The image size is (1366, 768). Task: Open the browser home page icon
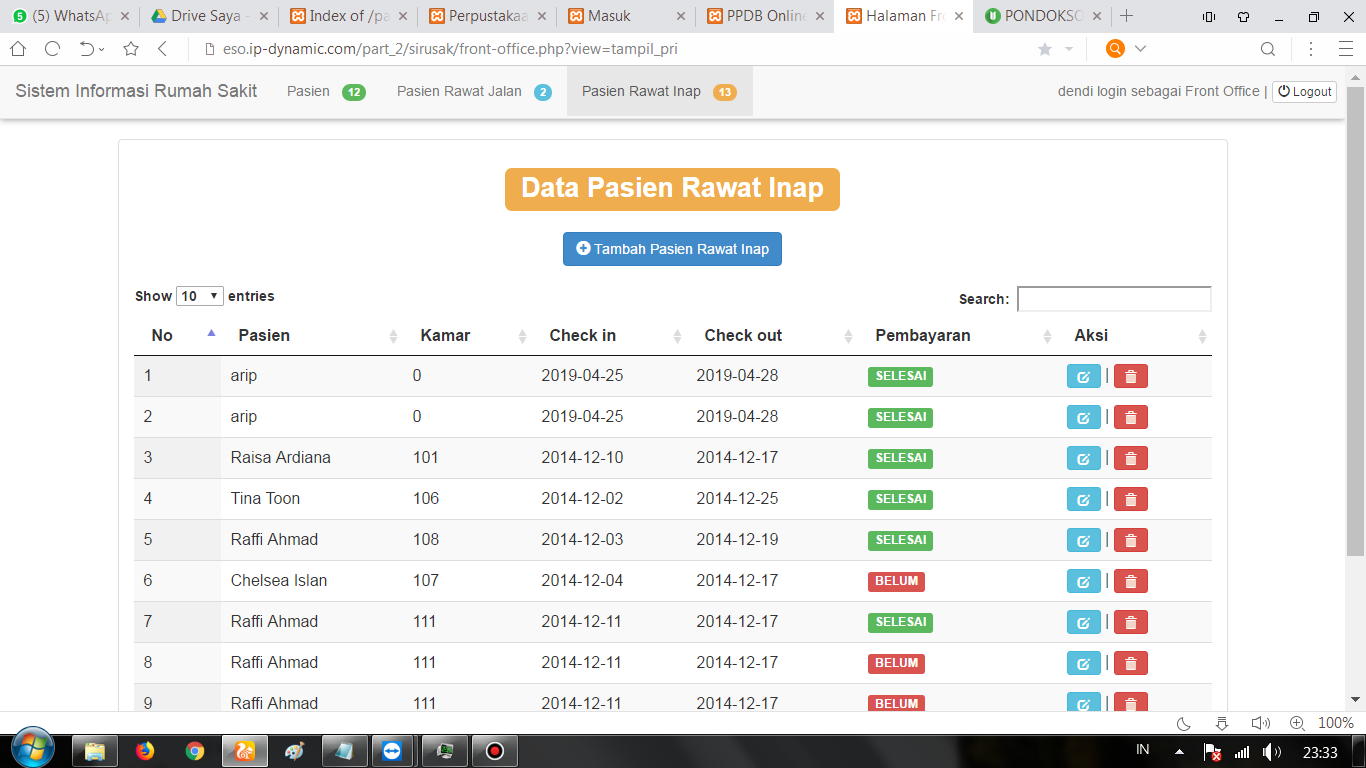(x=18, y=49)
